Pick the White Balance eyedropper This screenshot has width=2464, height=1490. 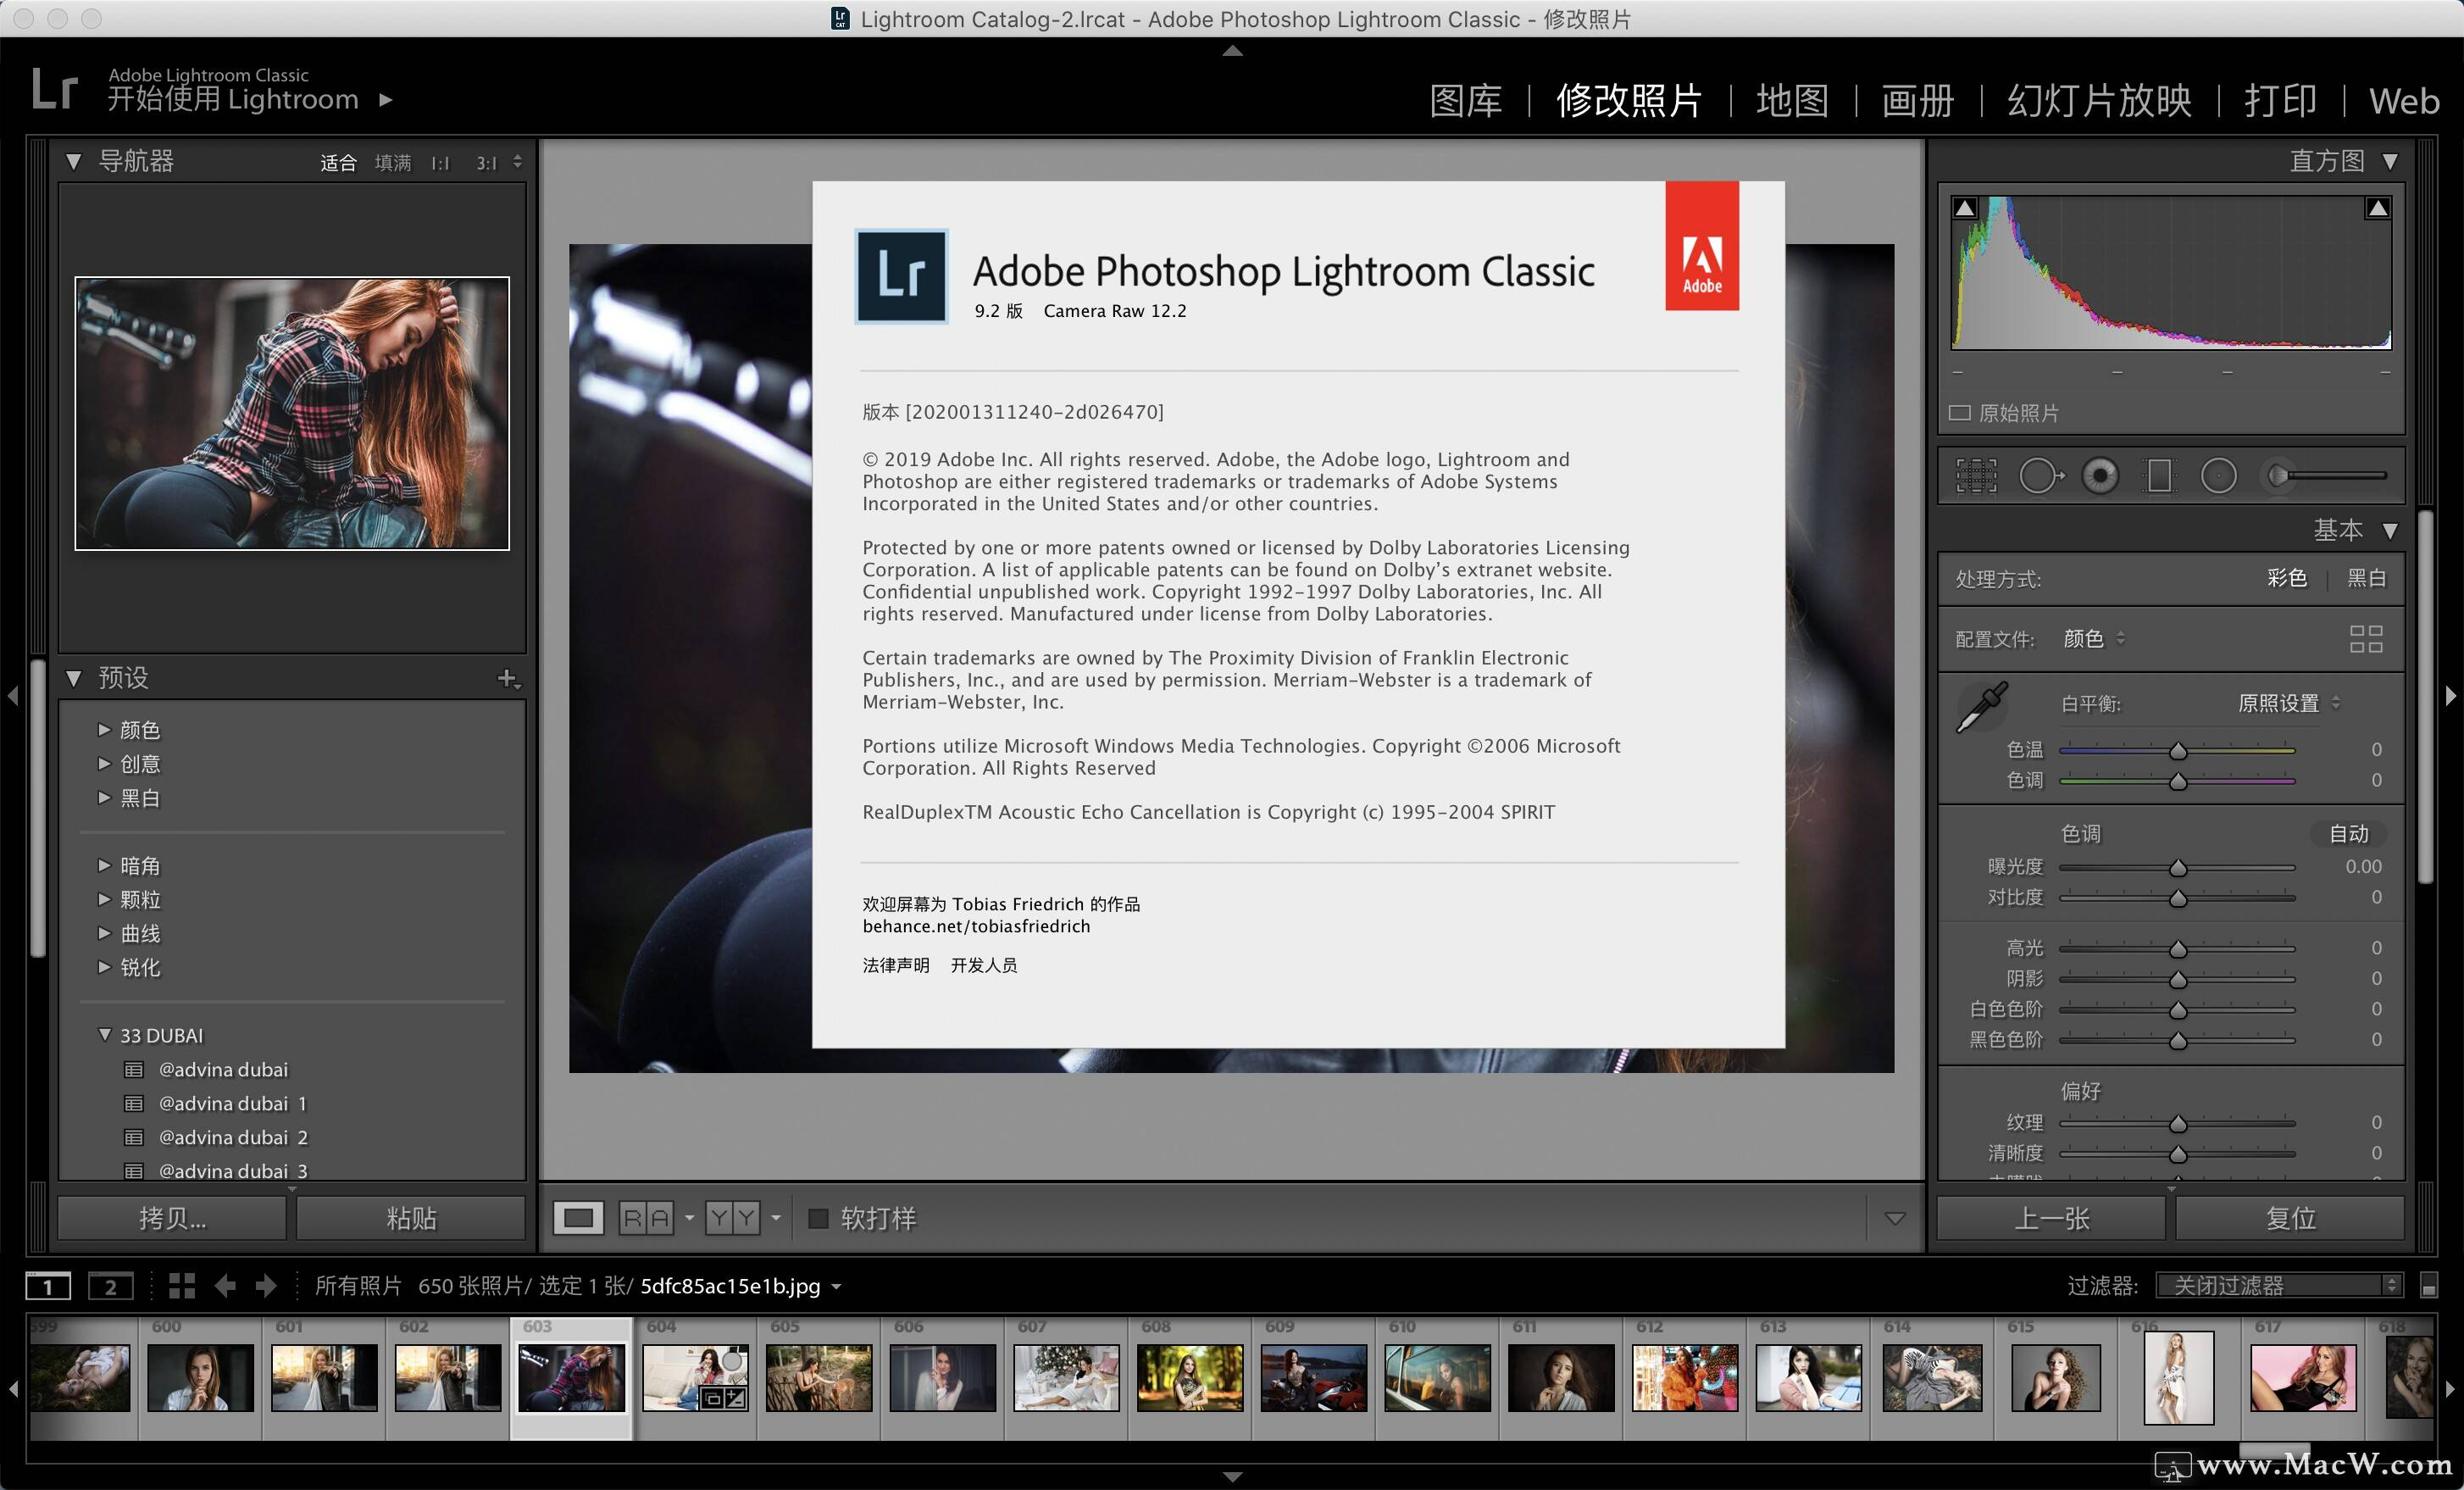coord(1984,707)
